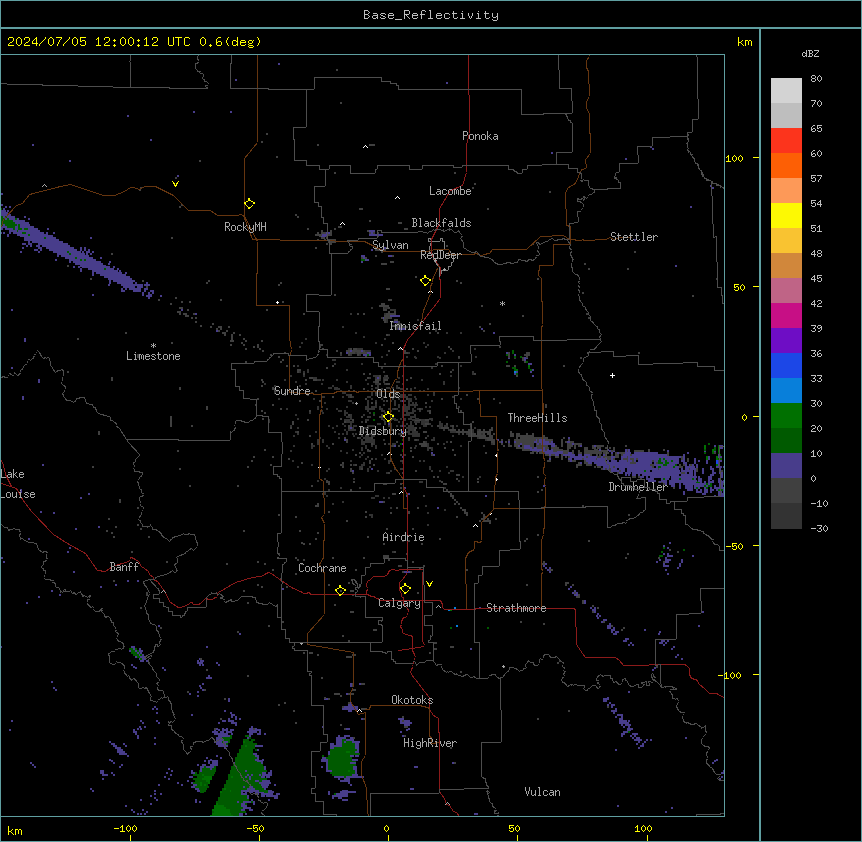Screen dimensions: 862x842
Task: Click the Olds city label
Action: [388, 394]
